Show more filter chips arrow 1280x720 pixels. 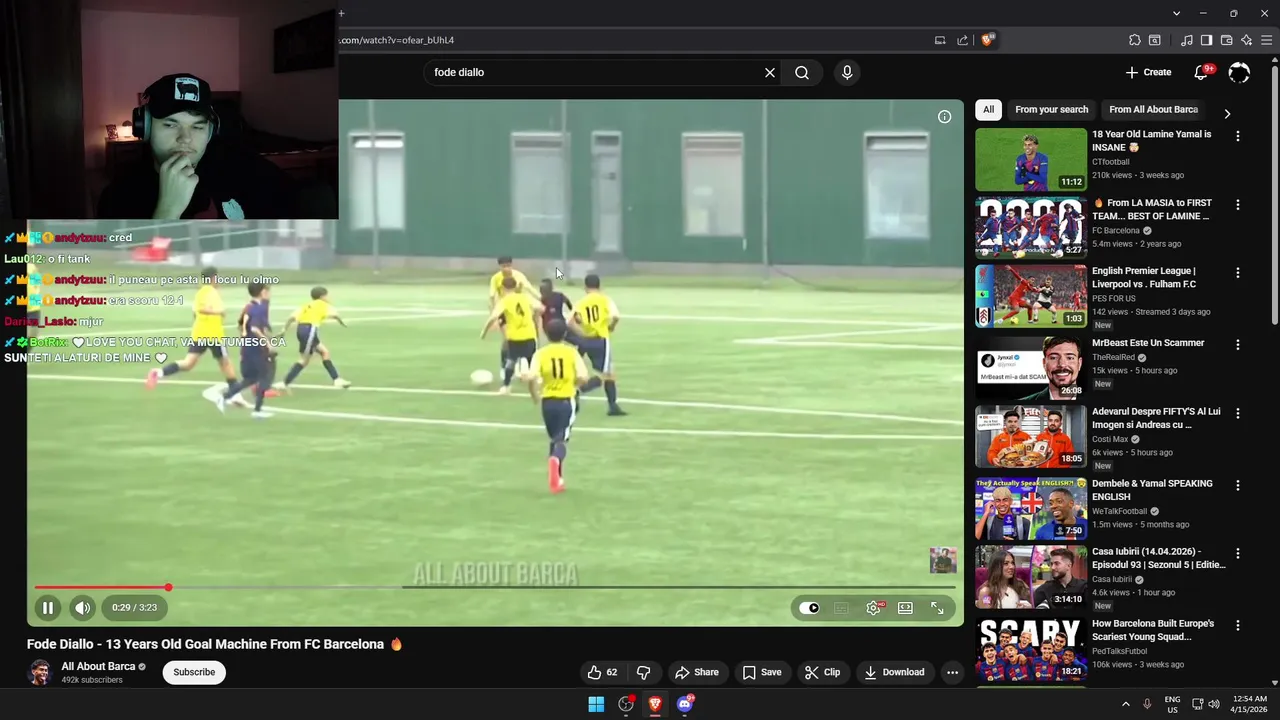(x=1227, y=113)
